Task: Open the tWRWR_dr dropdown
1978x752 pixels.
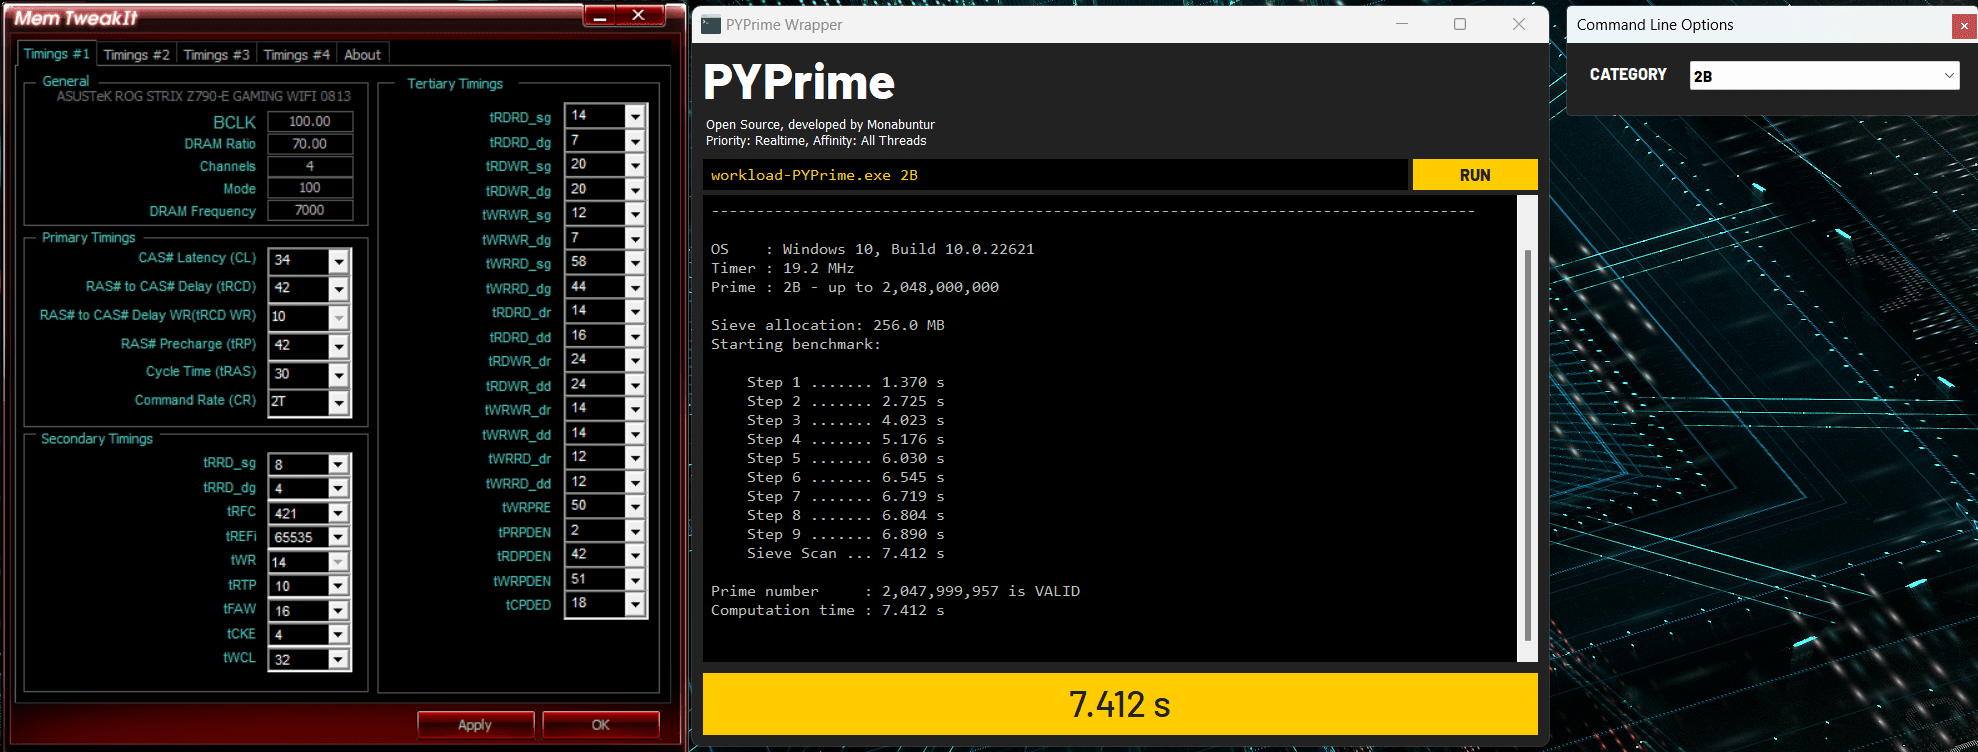Action: coord(635,410)
